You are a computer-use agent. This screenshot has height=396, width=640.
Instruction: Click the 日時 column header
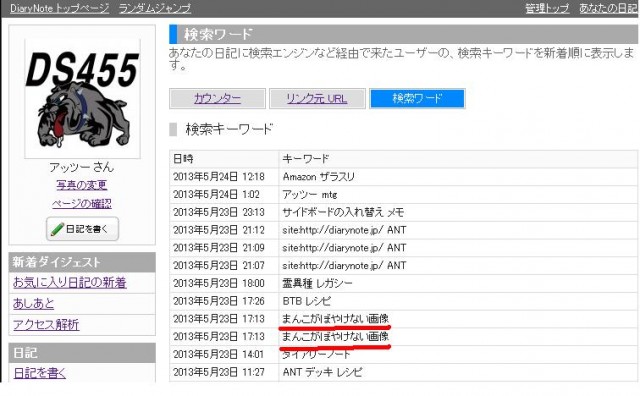coord(224,159)
